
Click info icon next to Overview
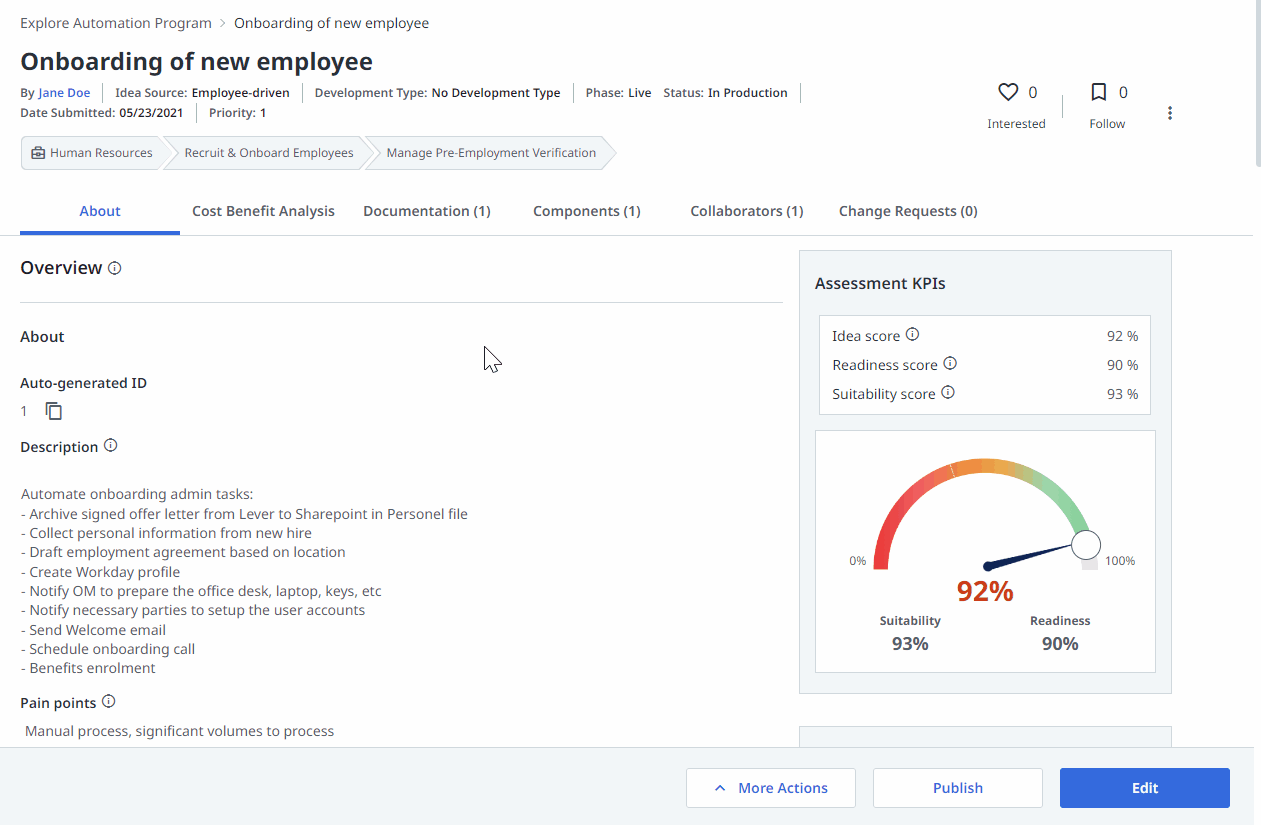click(x=115, y=268)
